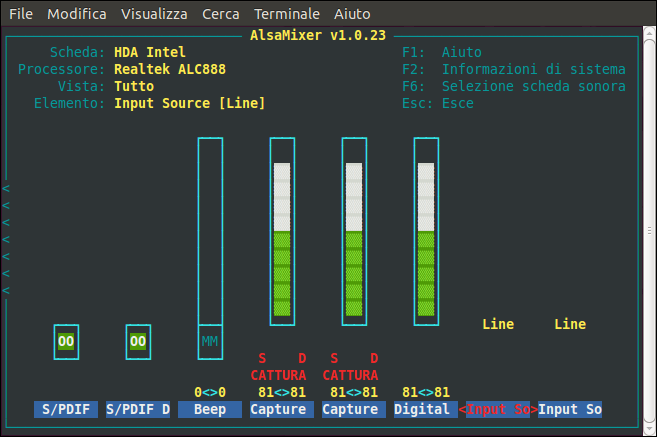Click the Digital volume bar

(x=426, y=231)
